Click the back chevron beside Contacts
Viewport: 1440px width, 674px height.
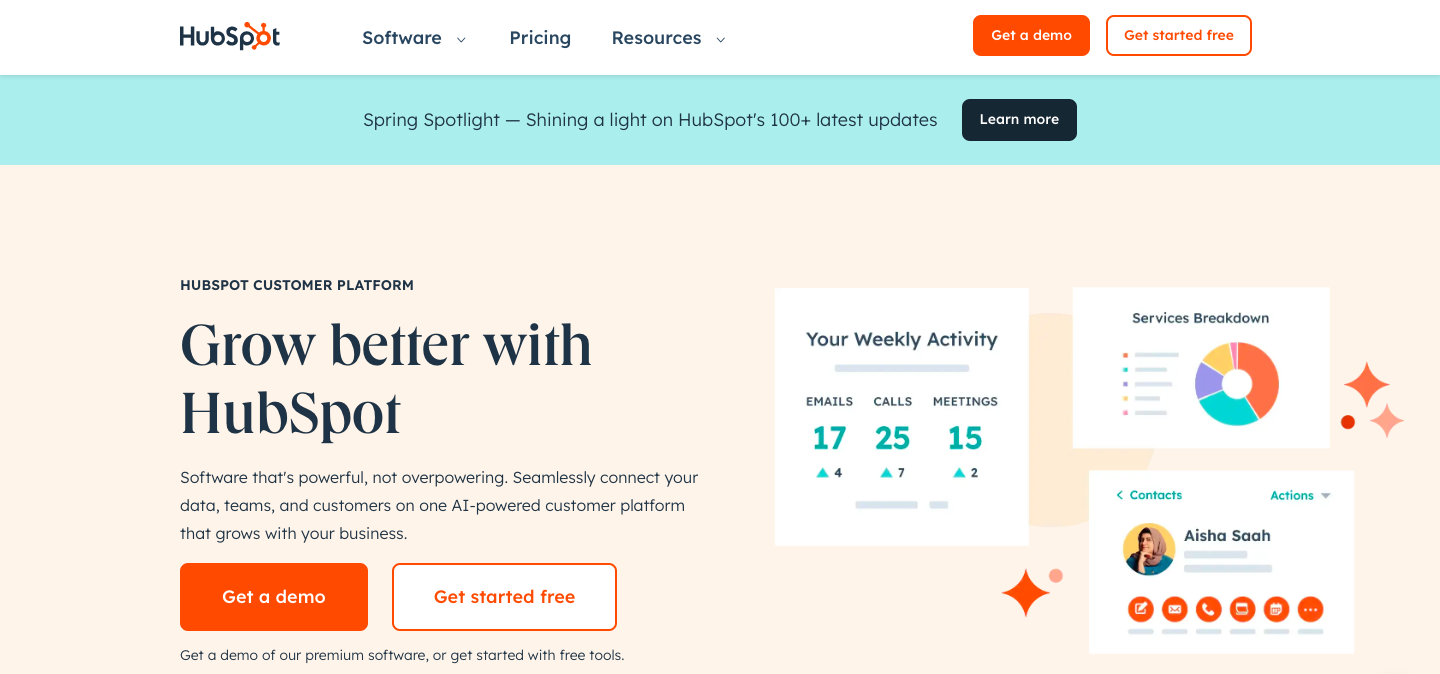point(1120,495)
